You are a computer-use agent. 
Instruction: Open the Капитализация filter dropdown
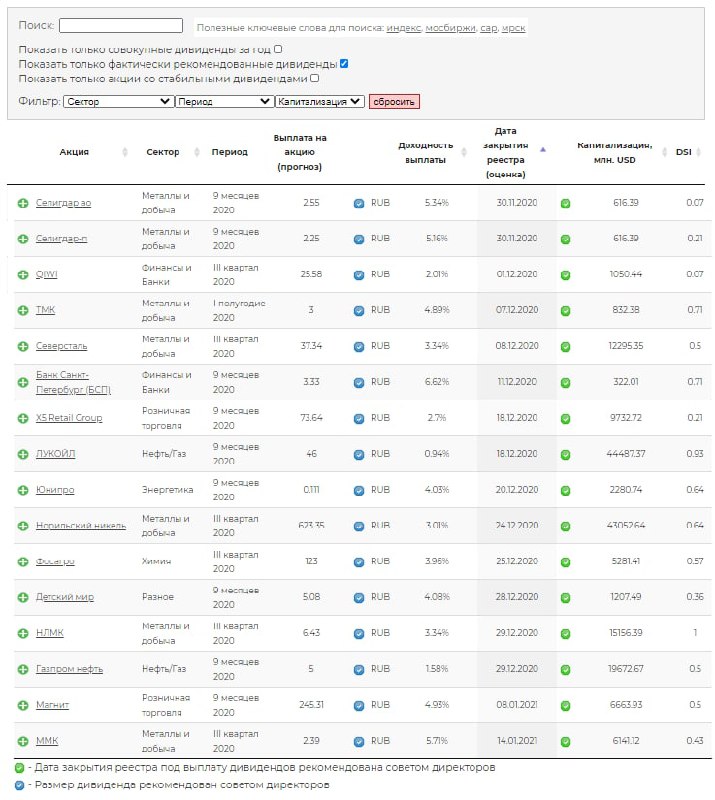click(320, 102)
